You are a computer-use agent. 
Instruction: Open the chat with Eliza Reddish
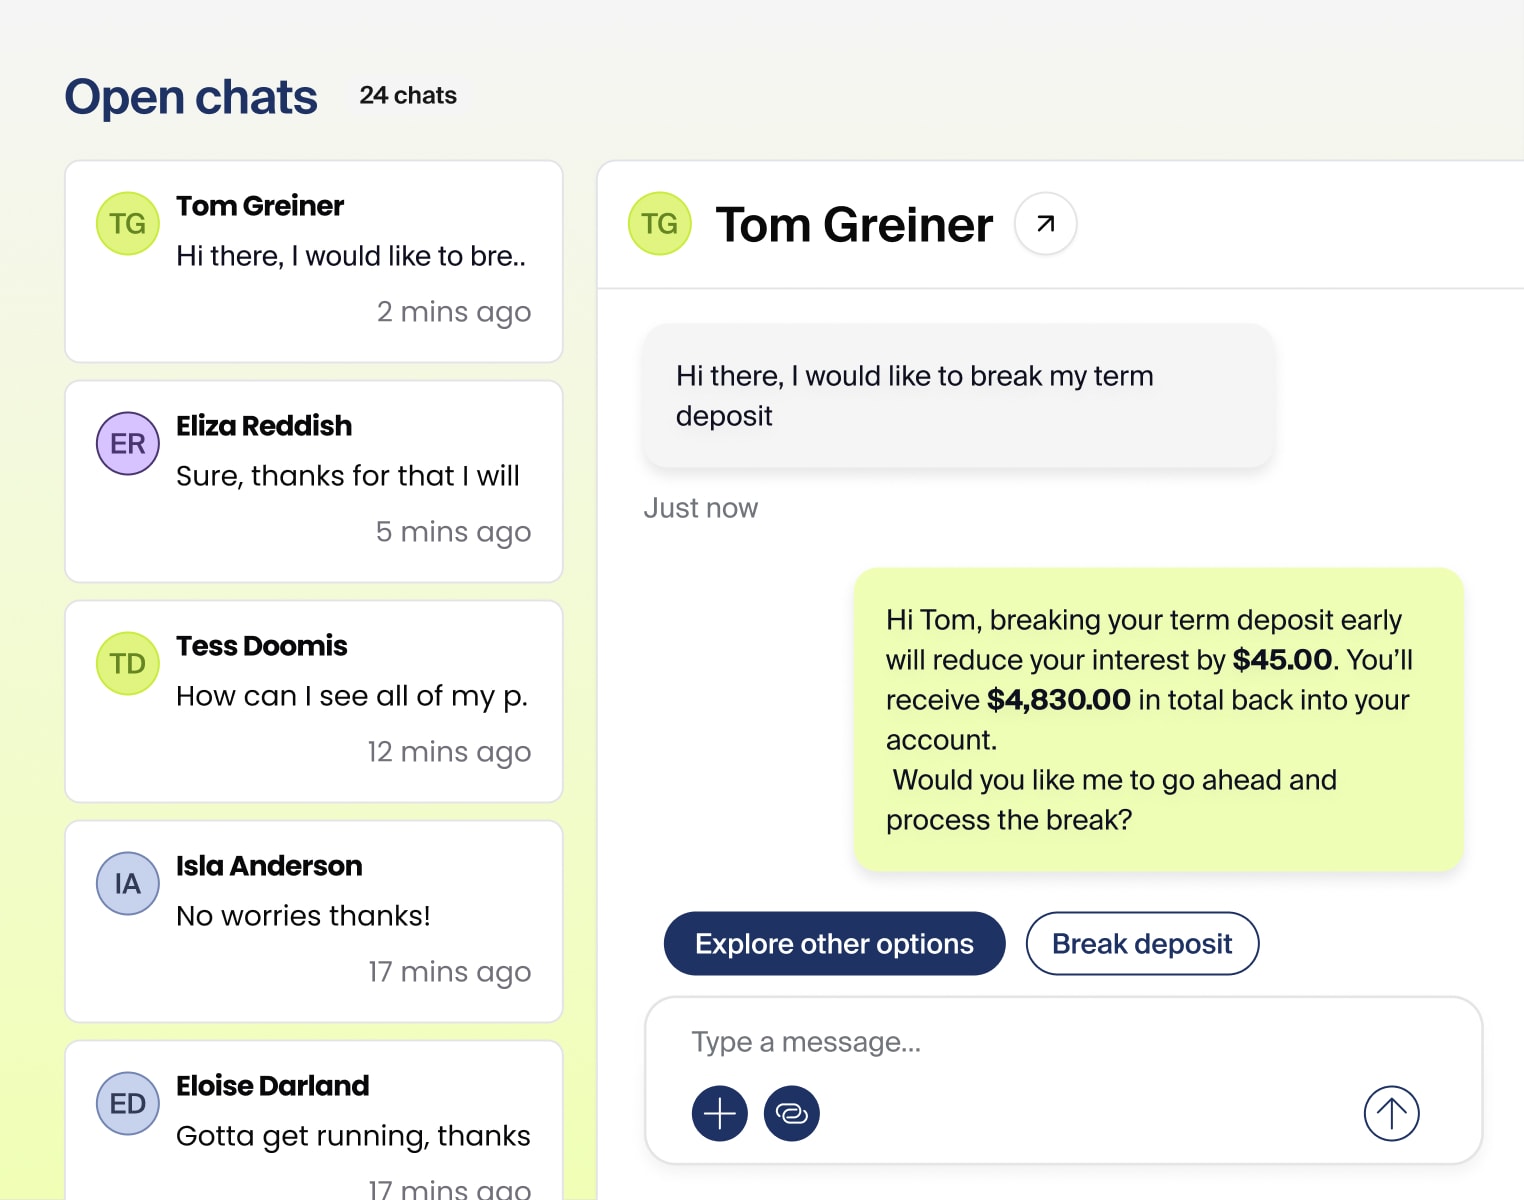pyautogui.click(x=313, y=481)
